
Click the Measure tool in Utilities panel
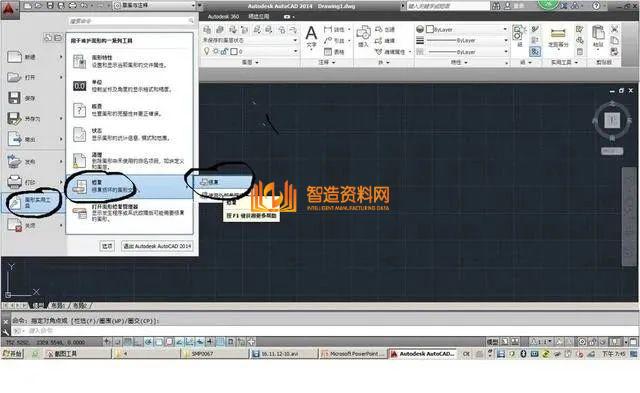pos(558,33)
